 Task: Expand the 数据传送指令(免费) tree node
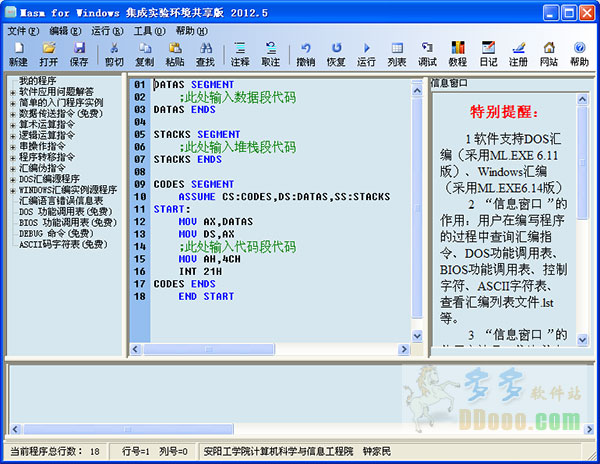coord(13,114)
